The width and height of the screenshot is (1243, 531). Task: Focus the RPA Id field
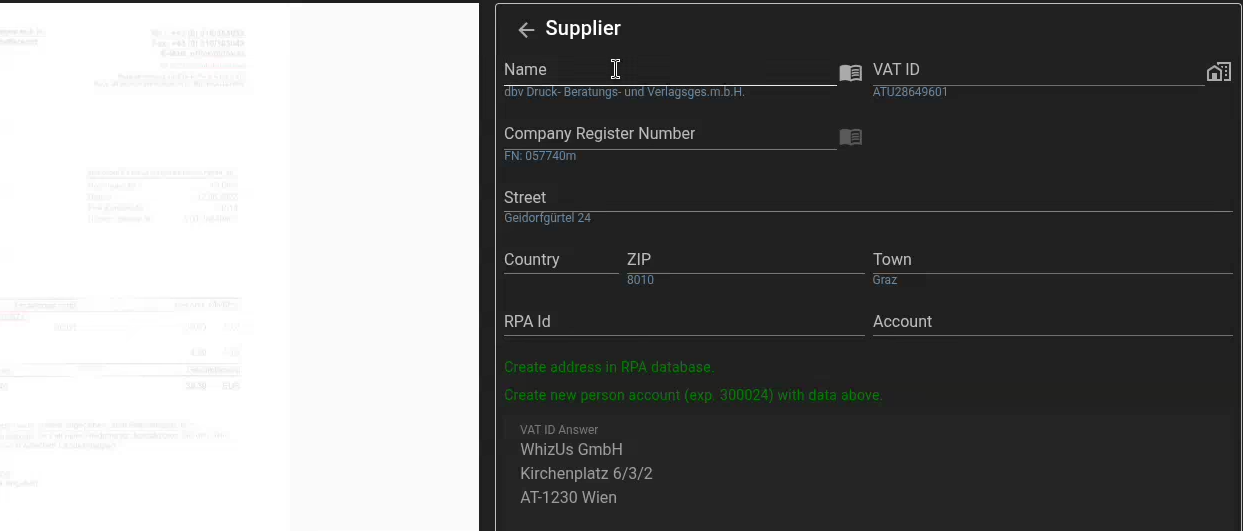(x=683, y=322)
